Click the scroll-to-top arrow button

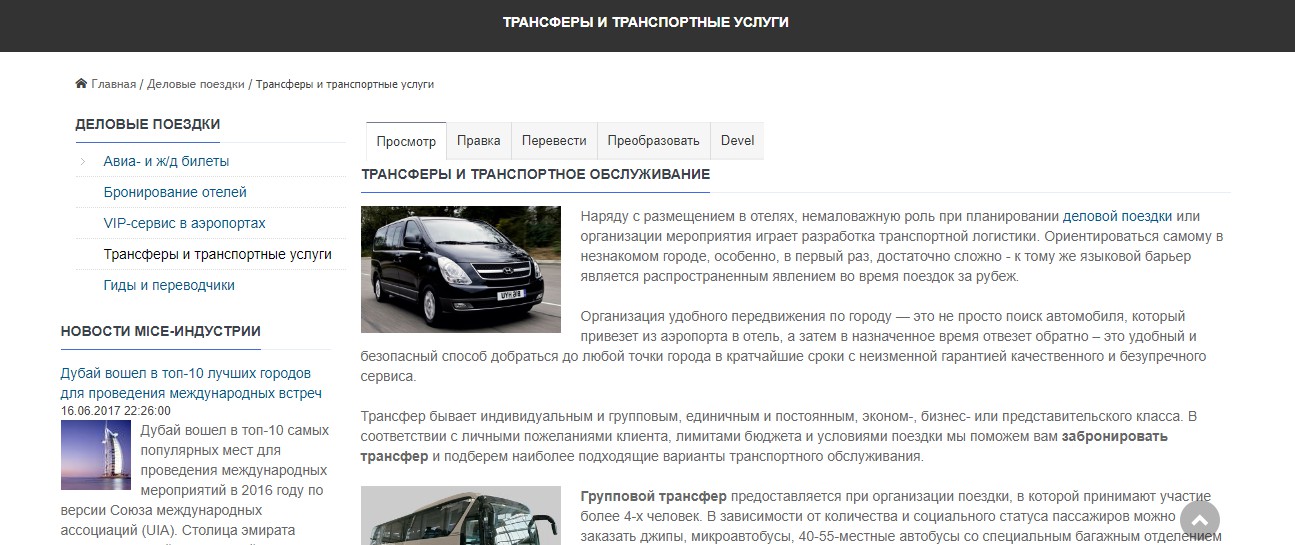coord(1200,519)
